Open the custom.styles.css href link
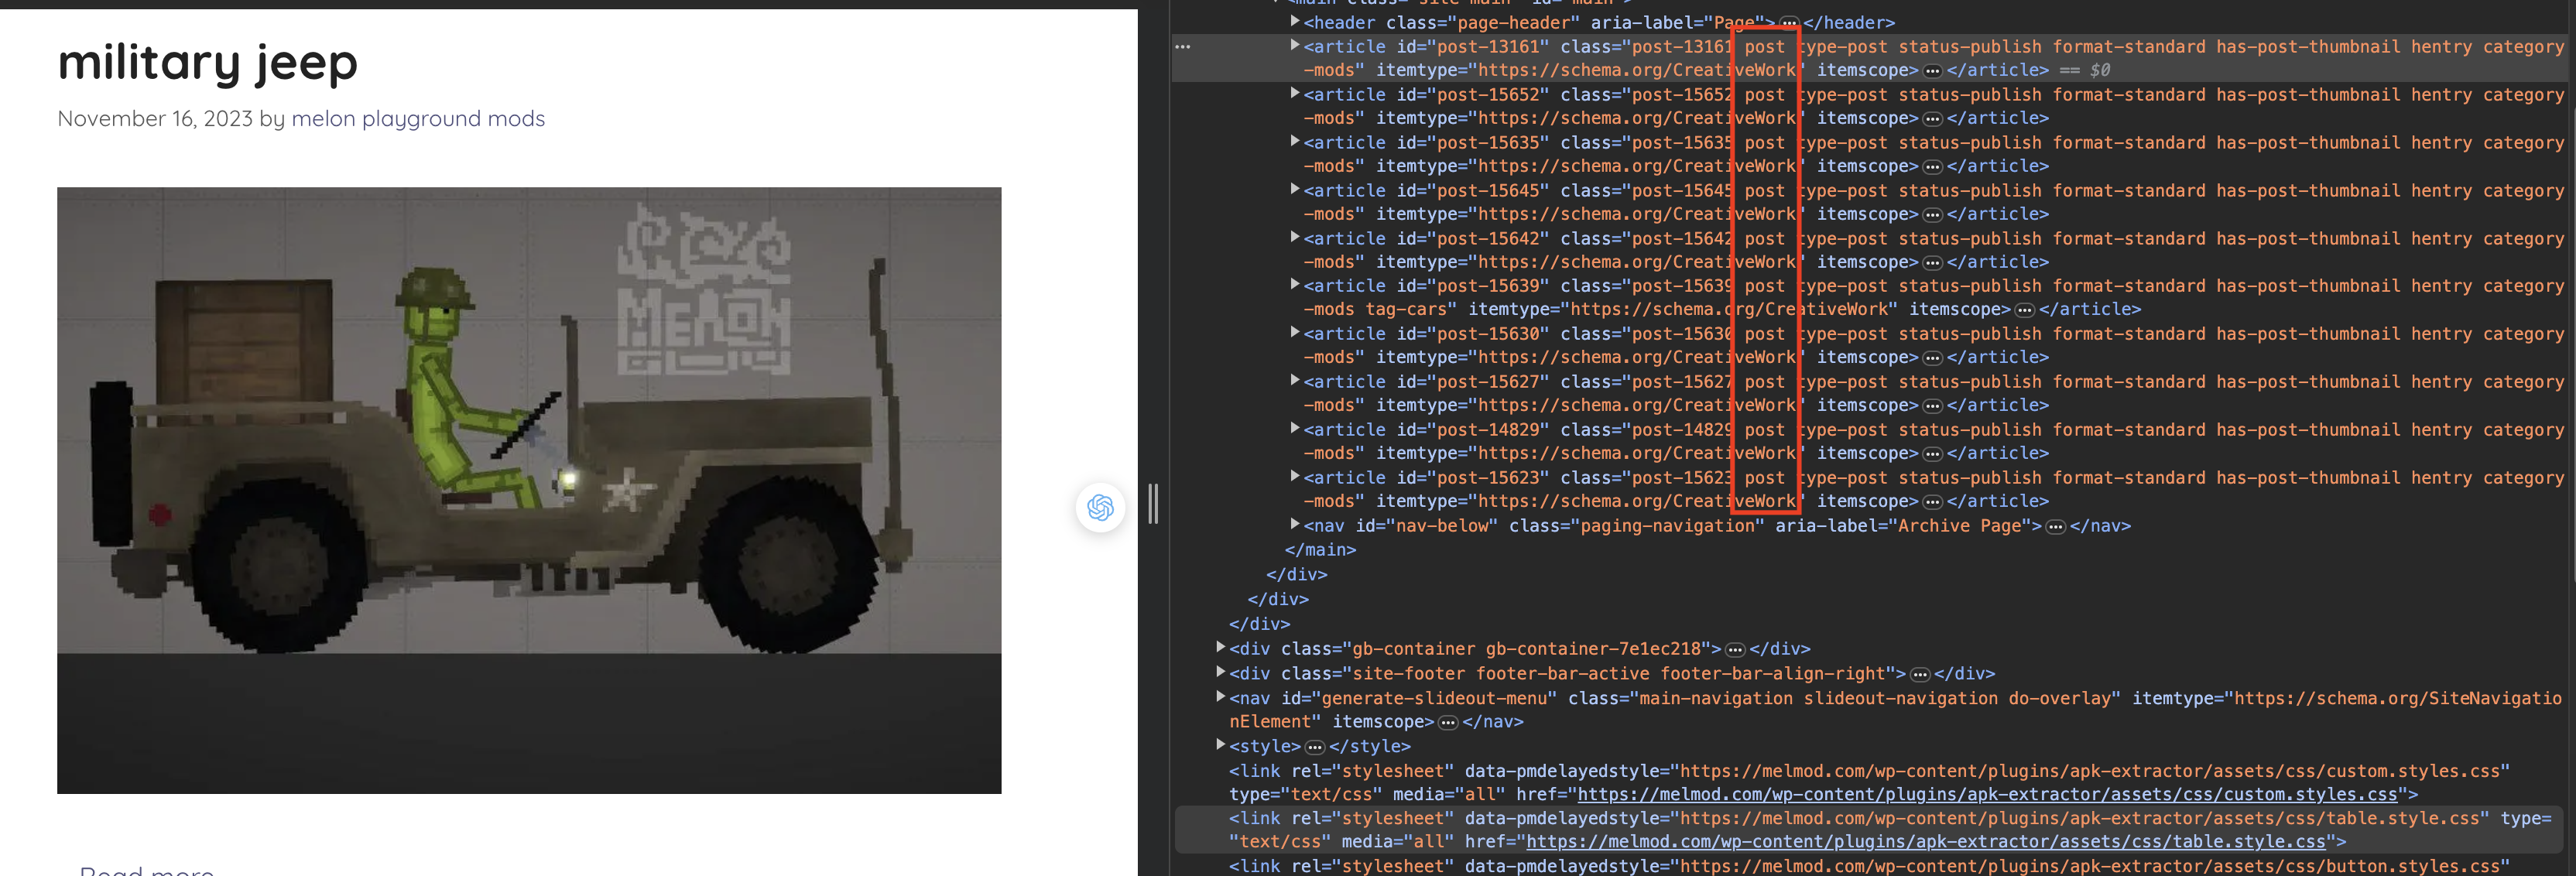Image resolution: width=2576 pixels, height=876 pixels. tap(1986, 795)
